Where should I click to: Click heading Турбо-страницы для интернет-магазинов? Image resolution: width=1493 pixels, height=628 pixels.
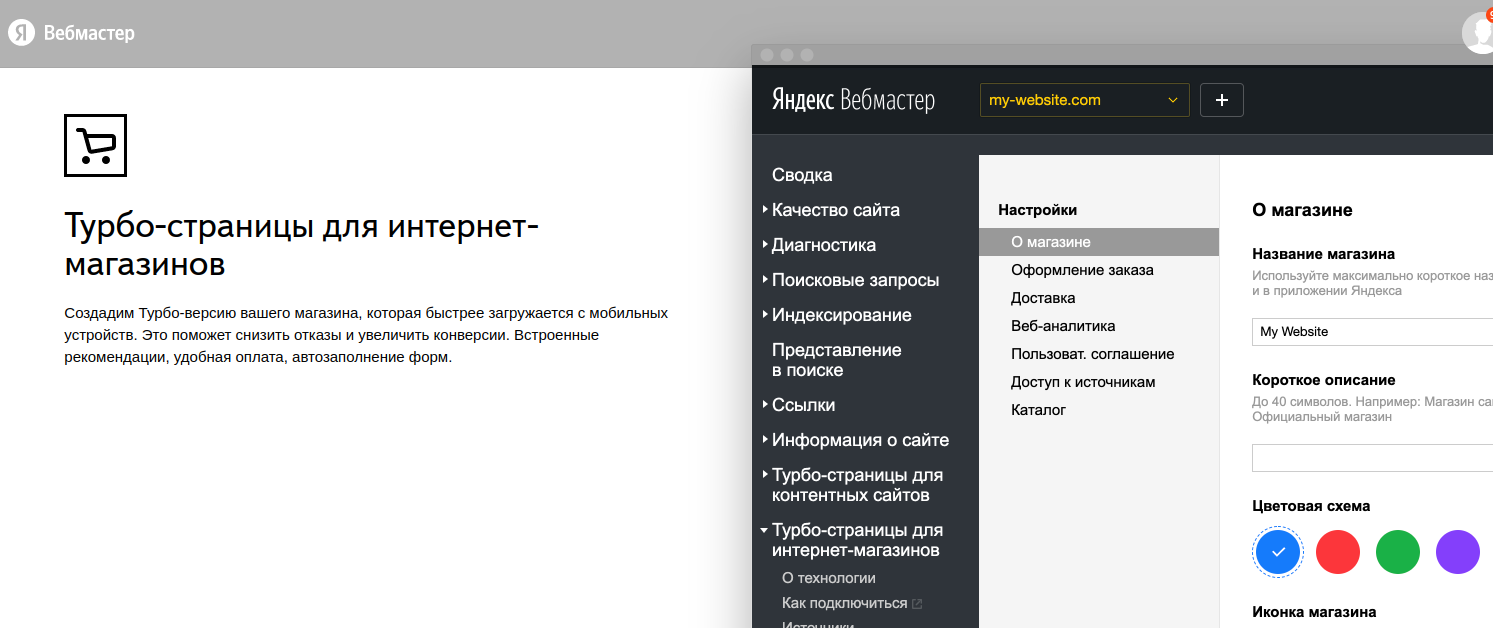(302, 245)
